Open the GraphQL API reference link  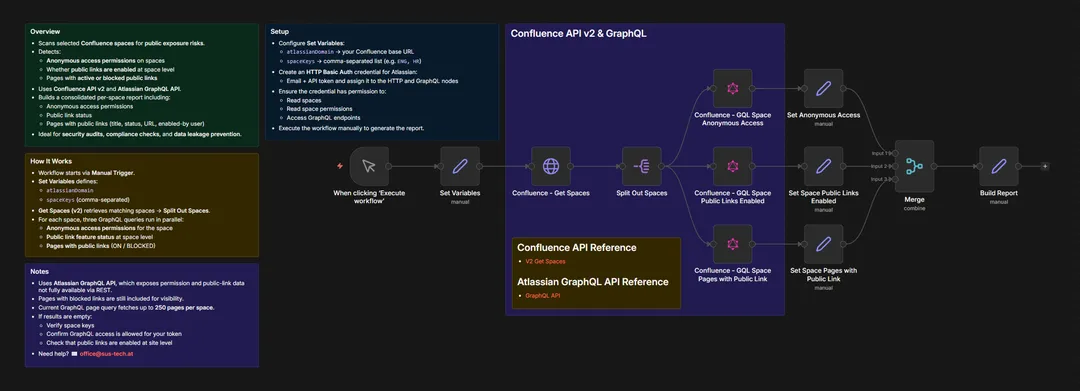543,295
